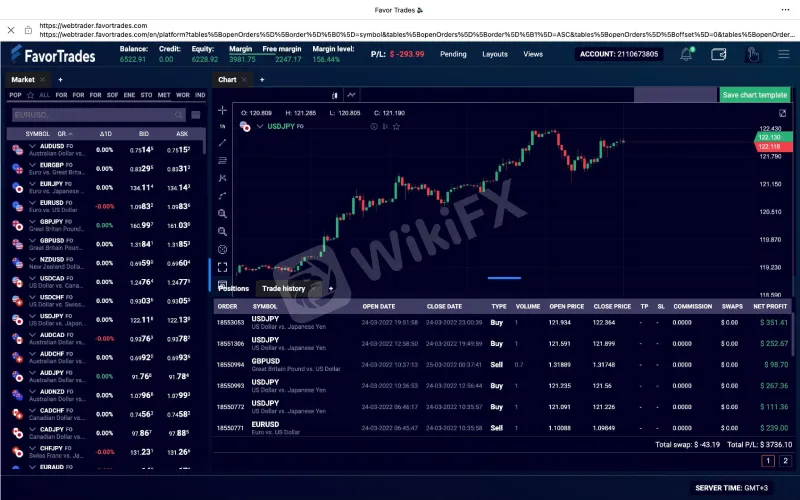800x500 pixels.
Task: Select the crosshair tool in chart toolbar
Action: (x=222, y=110)
